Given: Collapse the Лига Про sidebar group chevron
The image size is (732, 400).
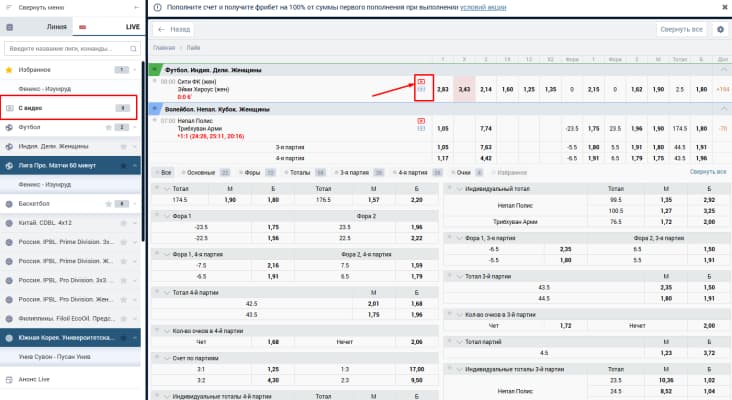Looking at the screenshot, I should click(x=135, y=166).
